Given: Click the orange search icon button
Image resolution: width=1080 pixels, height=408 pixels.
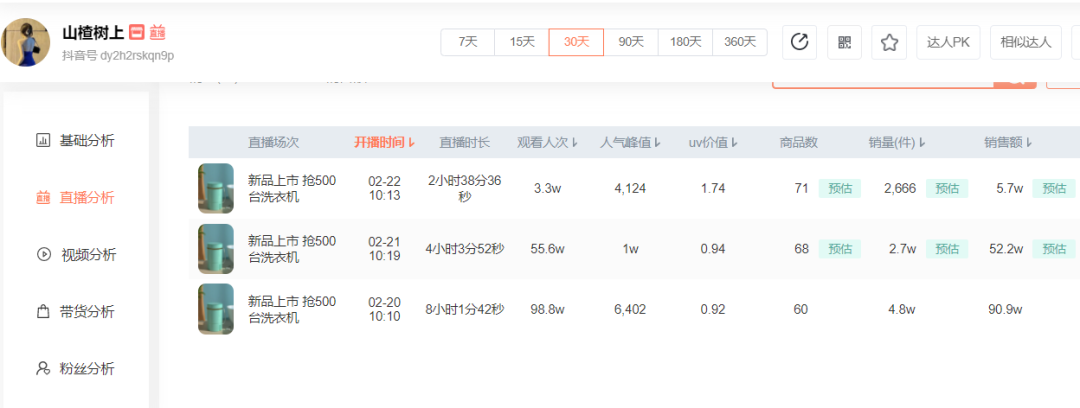Looking at the screenshot, I should point(1015,83).
